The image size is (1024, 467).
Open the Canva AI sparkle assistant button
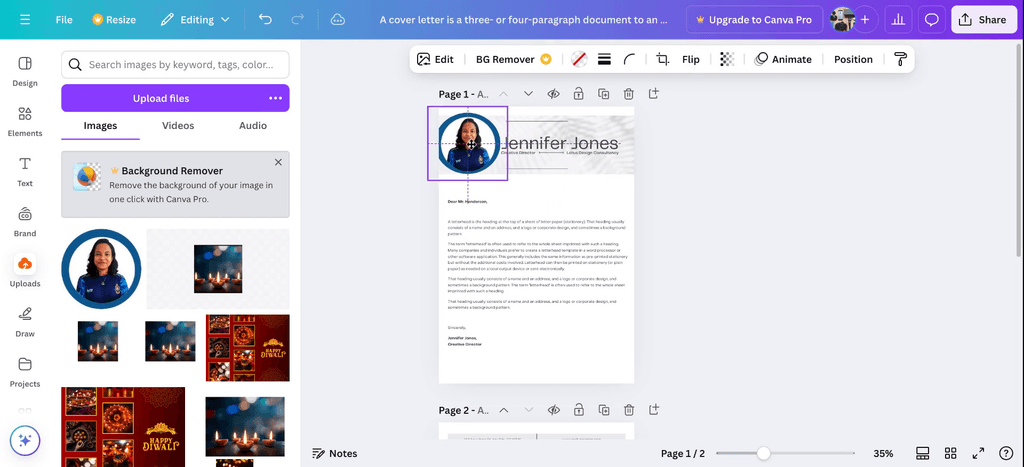pyautogui.click(x=25, y=441)
